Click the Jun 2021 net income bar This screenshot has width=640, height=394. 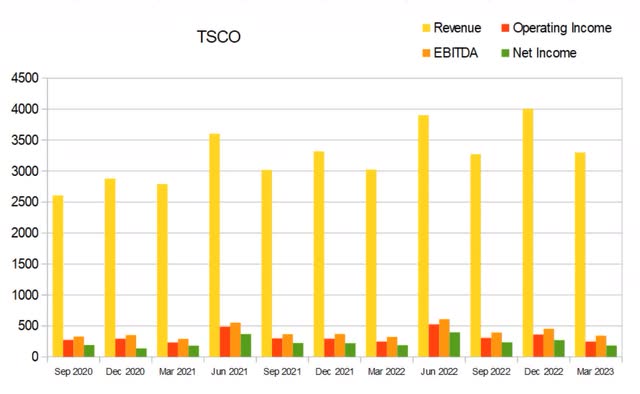[246, 345]
